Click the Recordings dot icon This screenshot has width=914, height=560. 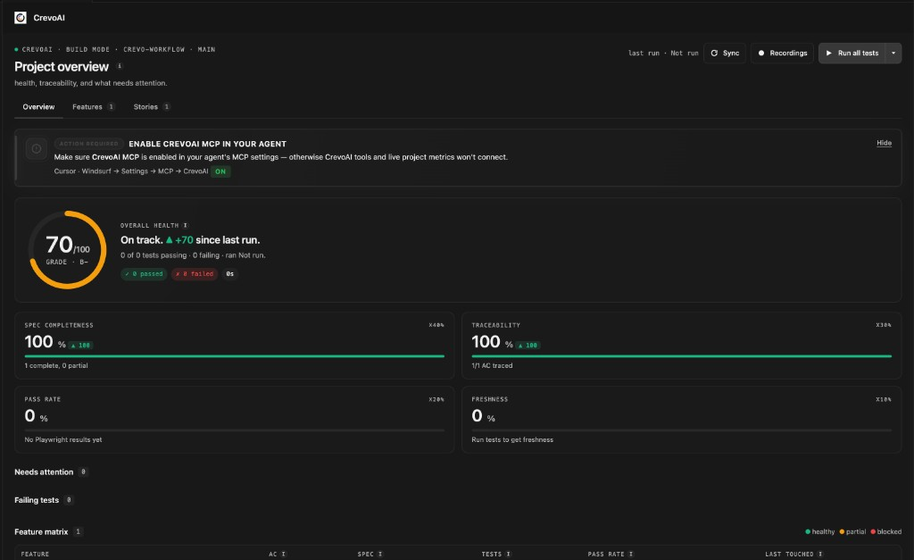pyautogui.click(x=761, y=53)
